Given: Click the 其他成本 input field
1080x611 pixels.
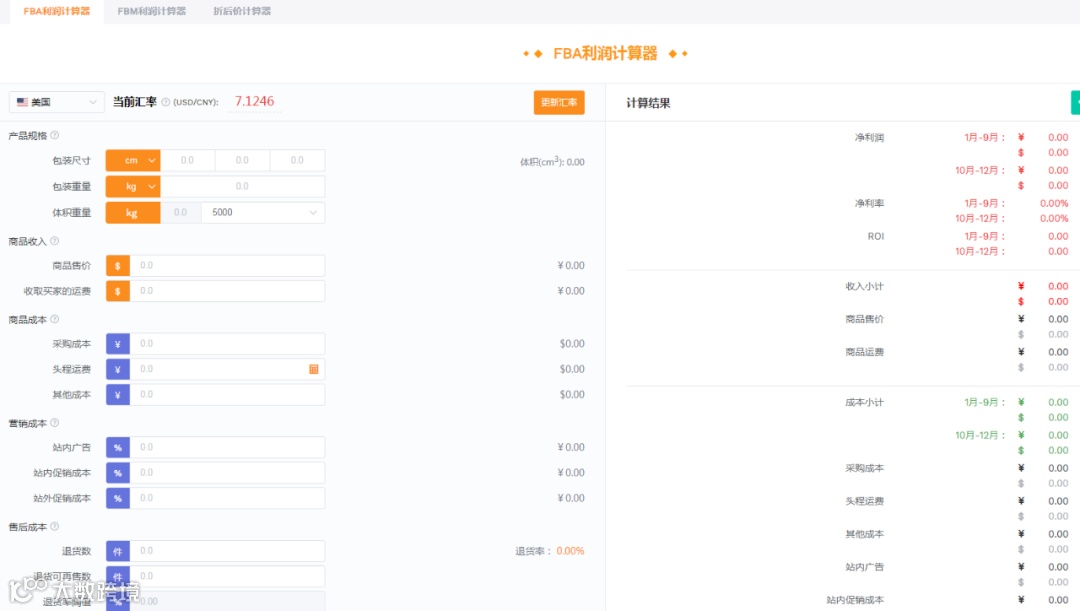Looking at the screenshot, I should pos(227,395).
